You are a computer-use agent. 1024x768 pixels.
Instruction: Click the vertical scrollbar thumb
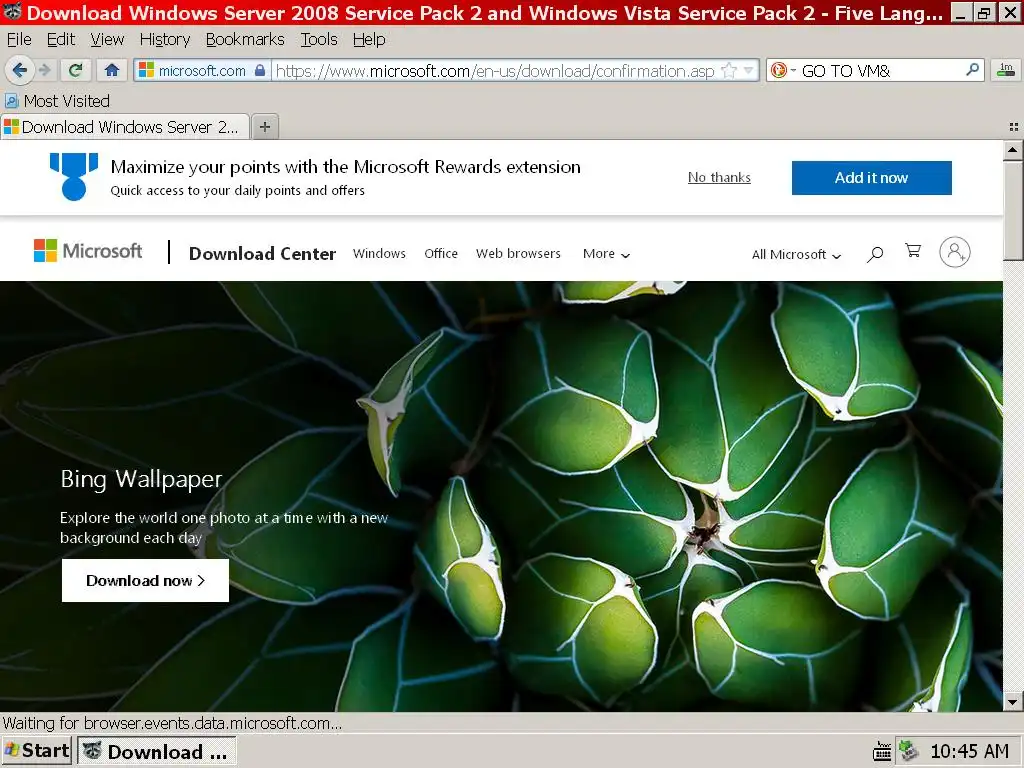point(1013,211)
